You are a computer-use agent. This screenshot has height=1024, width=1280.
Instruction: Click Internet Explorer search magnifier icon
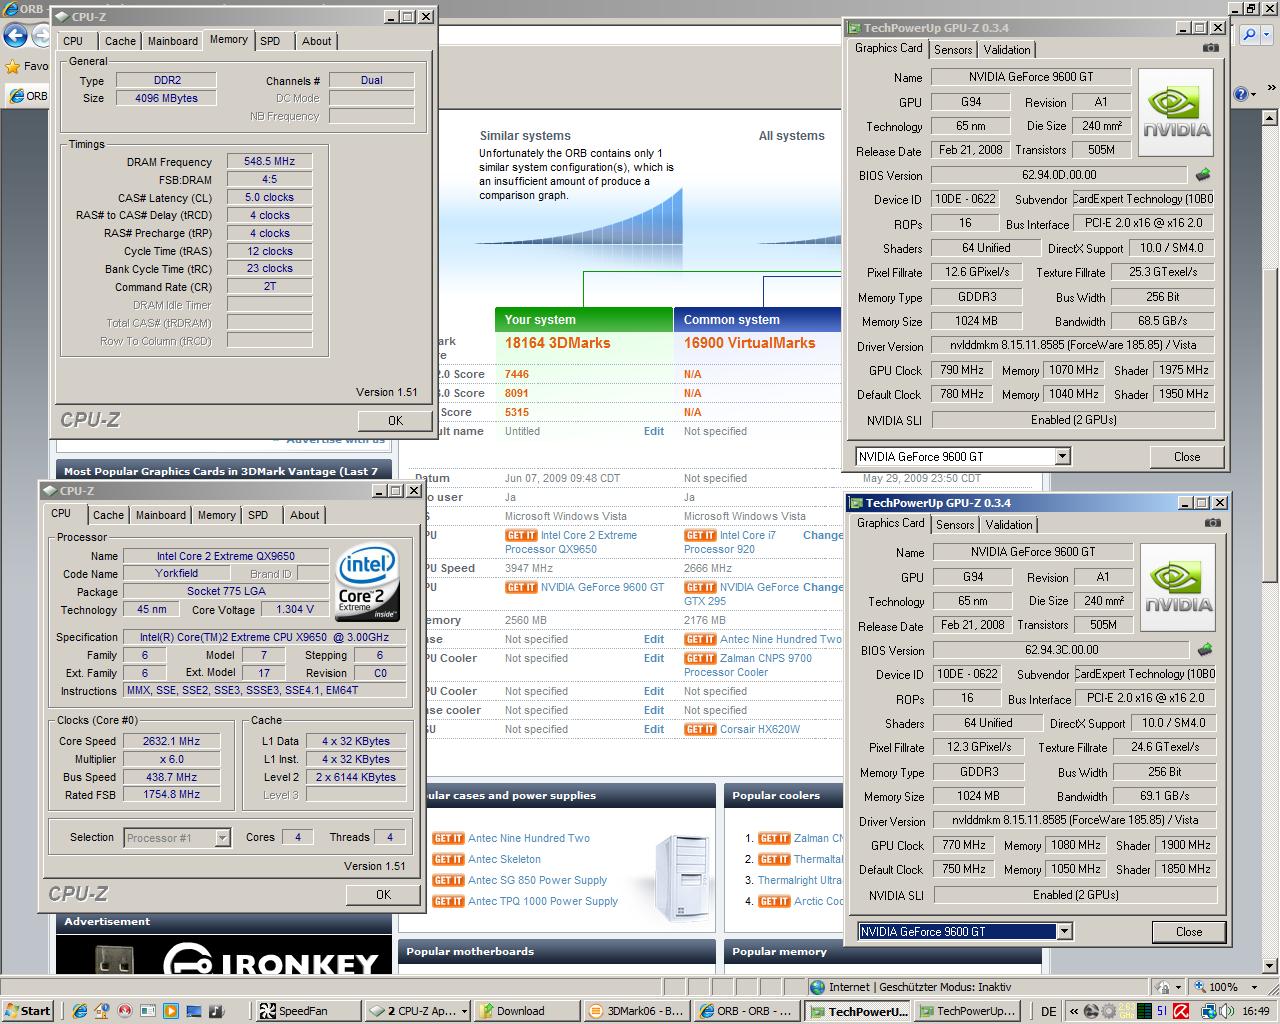[1249, 35]
